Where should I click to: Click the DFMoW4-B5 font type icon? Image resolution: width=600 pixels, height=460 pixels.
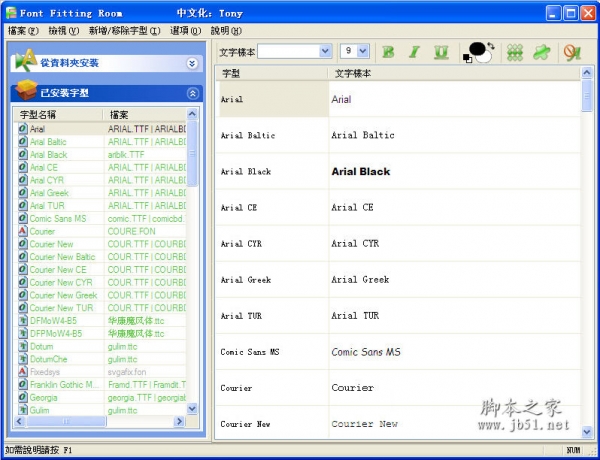click(x=23, y=321)
